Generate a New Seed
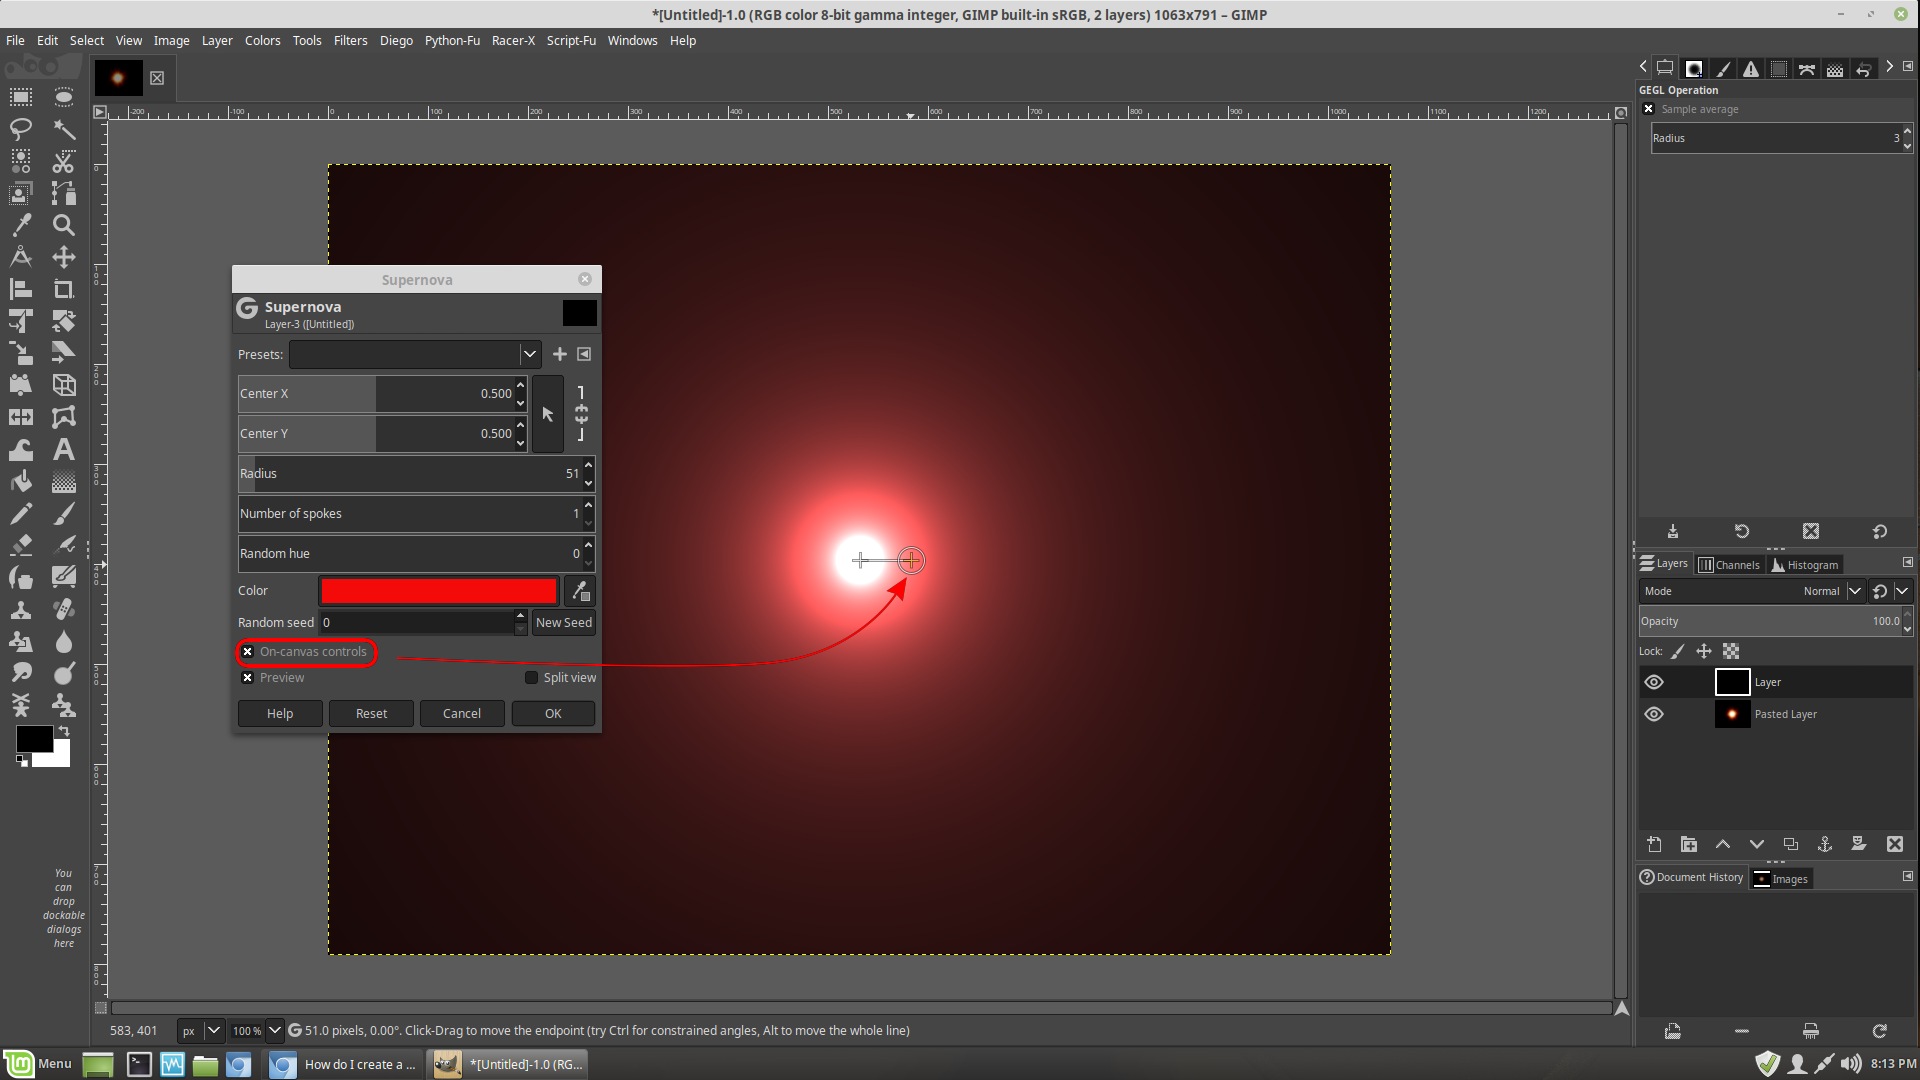This screenshot has height=1080, width=1920. tap(564, 622)
